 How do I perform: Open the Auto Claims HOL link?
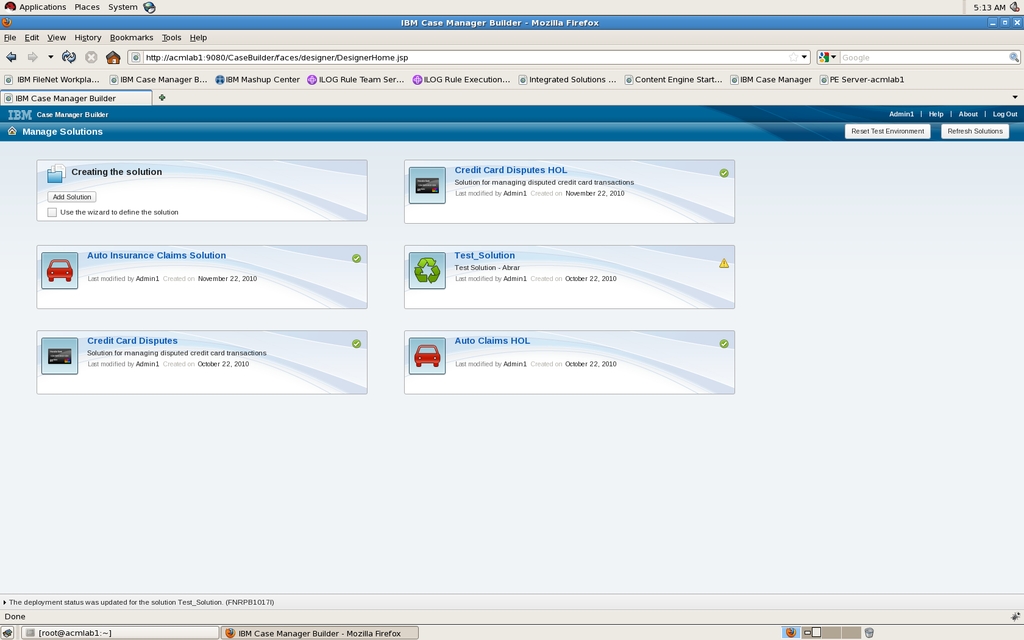click(x=492, y=341)
